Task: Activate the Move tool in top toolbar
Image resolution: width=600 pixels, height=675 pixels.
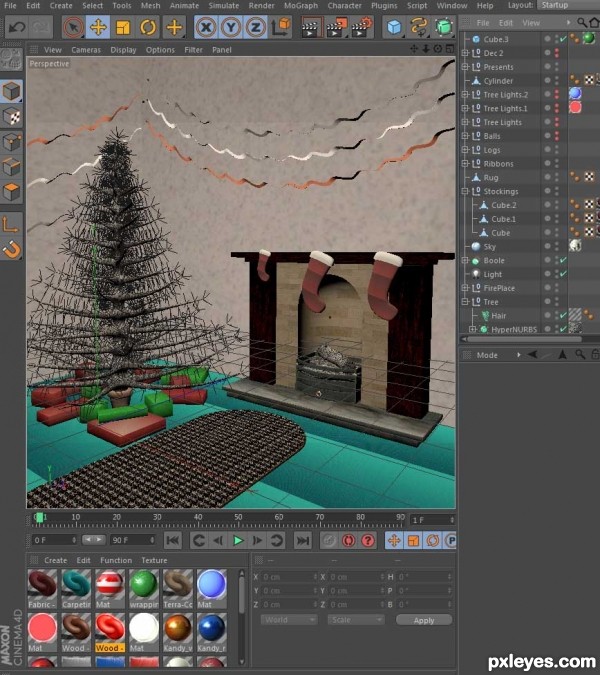Action: 98,28
